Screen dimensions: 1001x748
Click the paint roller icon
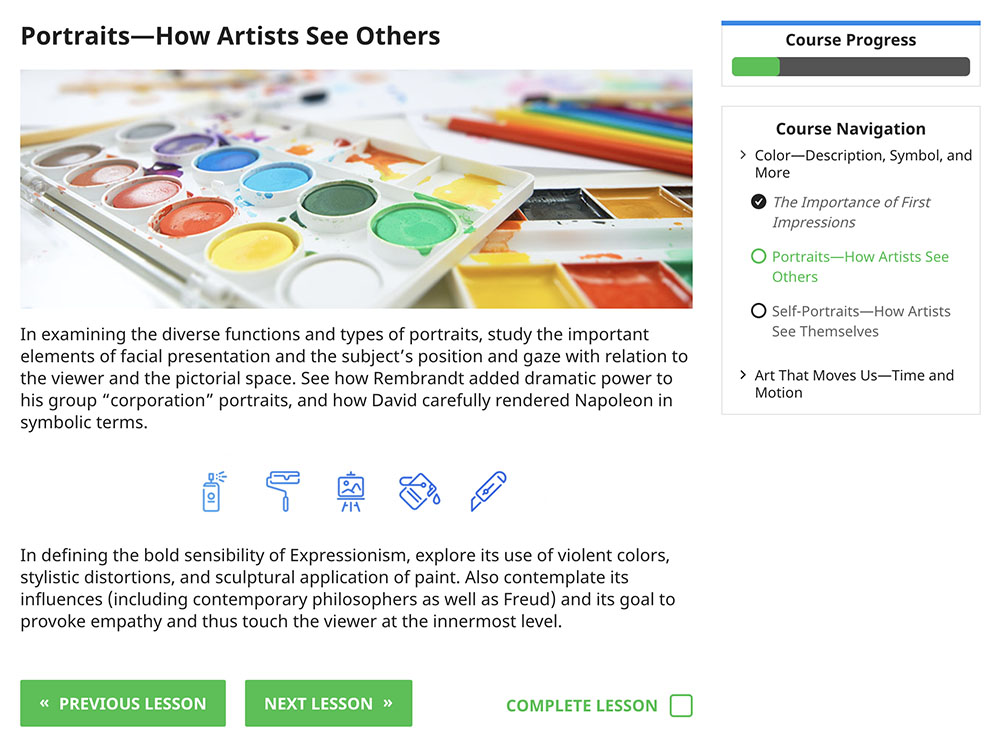(281, 491)
